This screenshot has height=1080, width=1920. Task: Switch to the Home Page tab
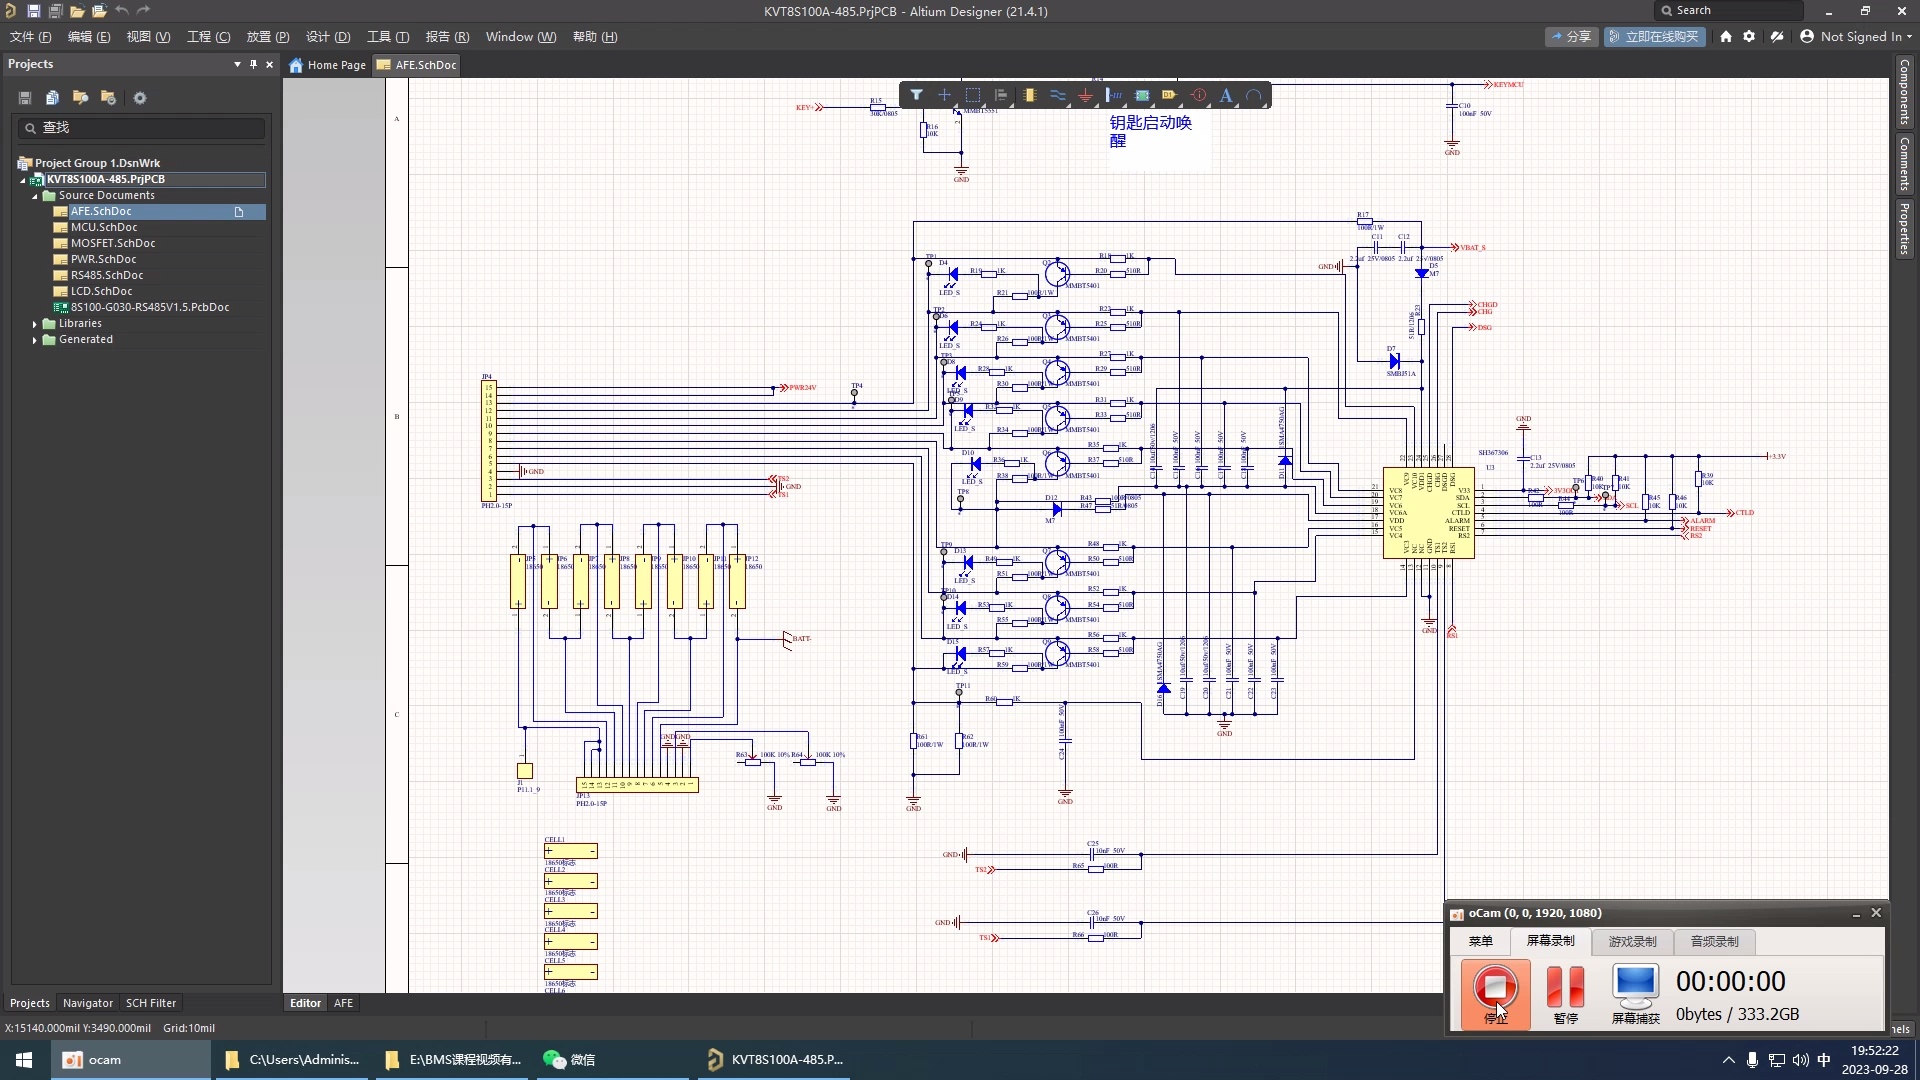click(328, 65)
